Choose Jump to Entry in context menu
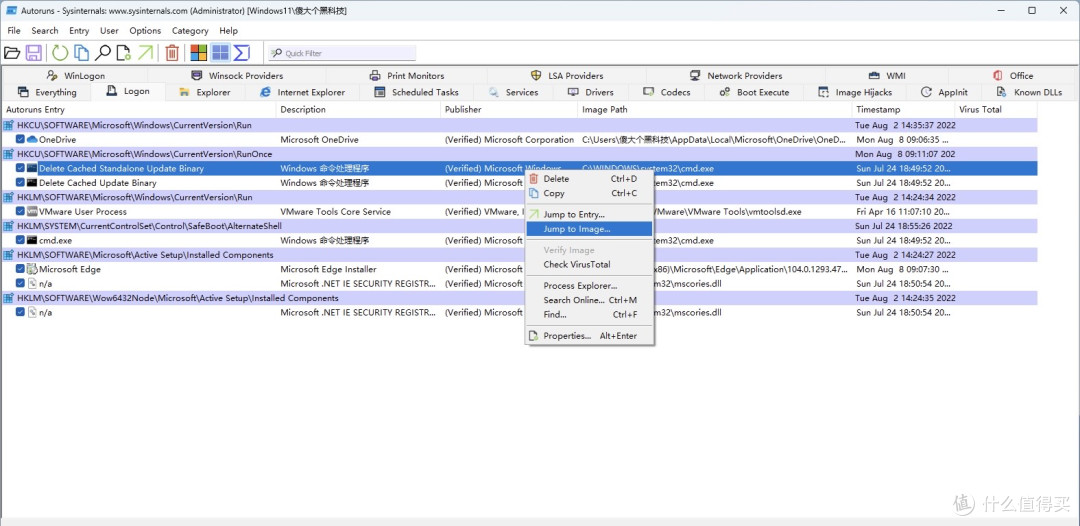This screenshot has width=1080, height=526. pyautogui.click(x=589, y=215)
